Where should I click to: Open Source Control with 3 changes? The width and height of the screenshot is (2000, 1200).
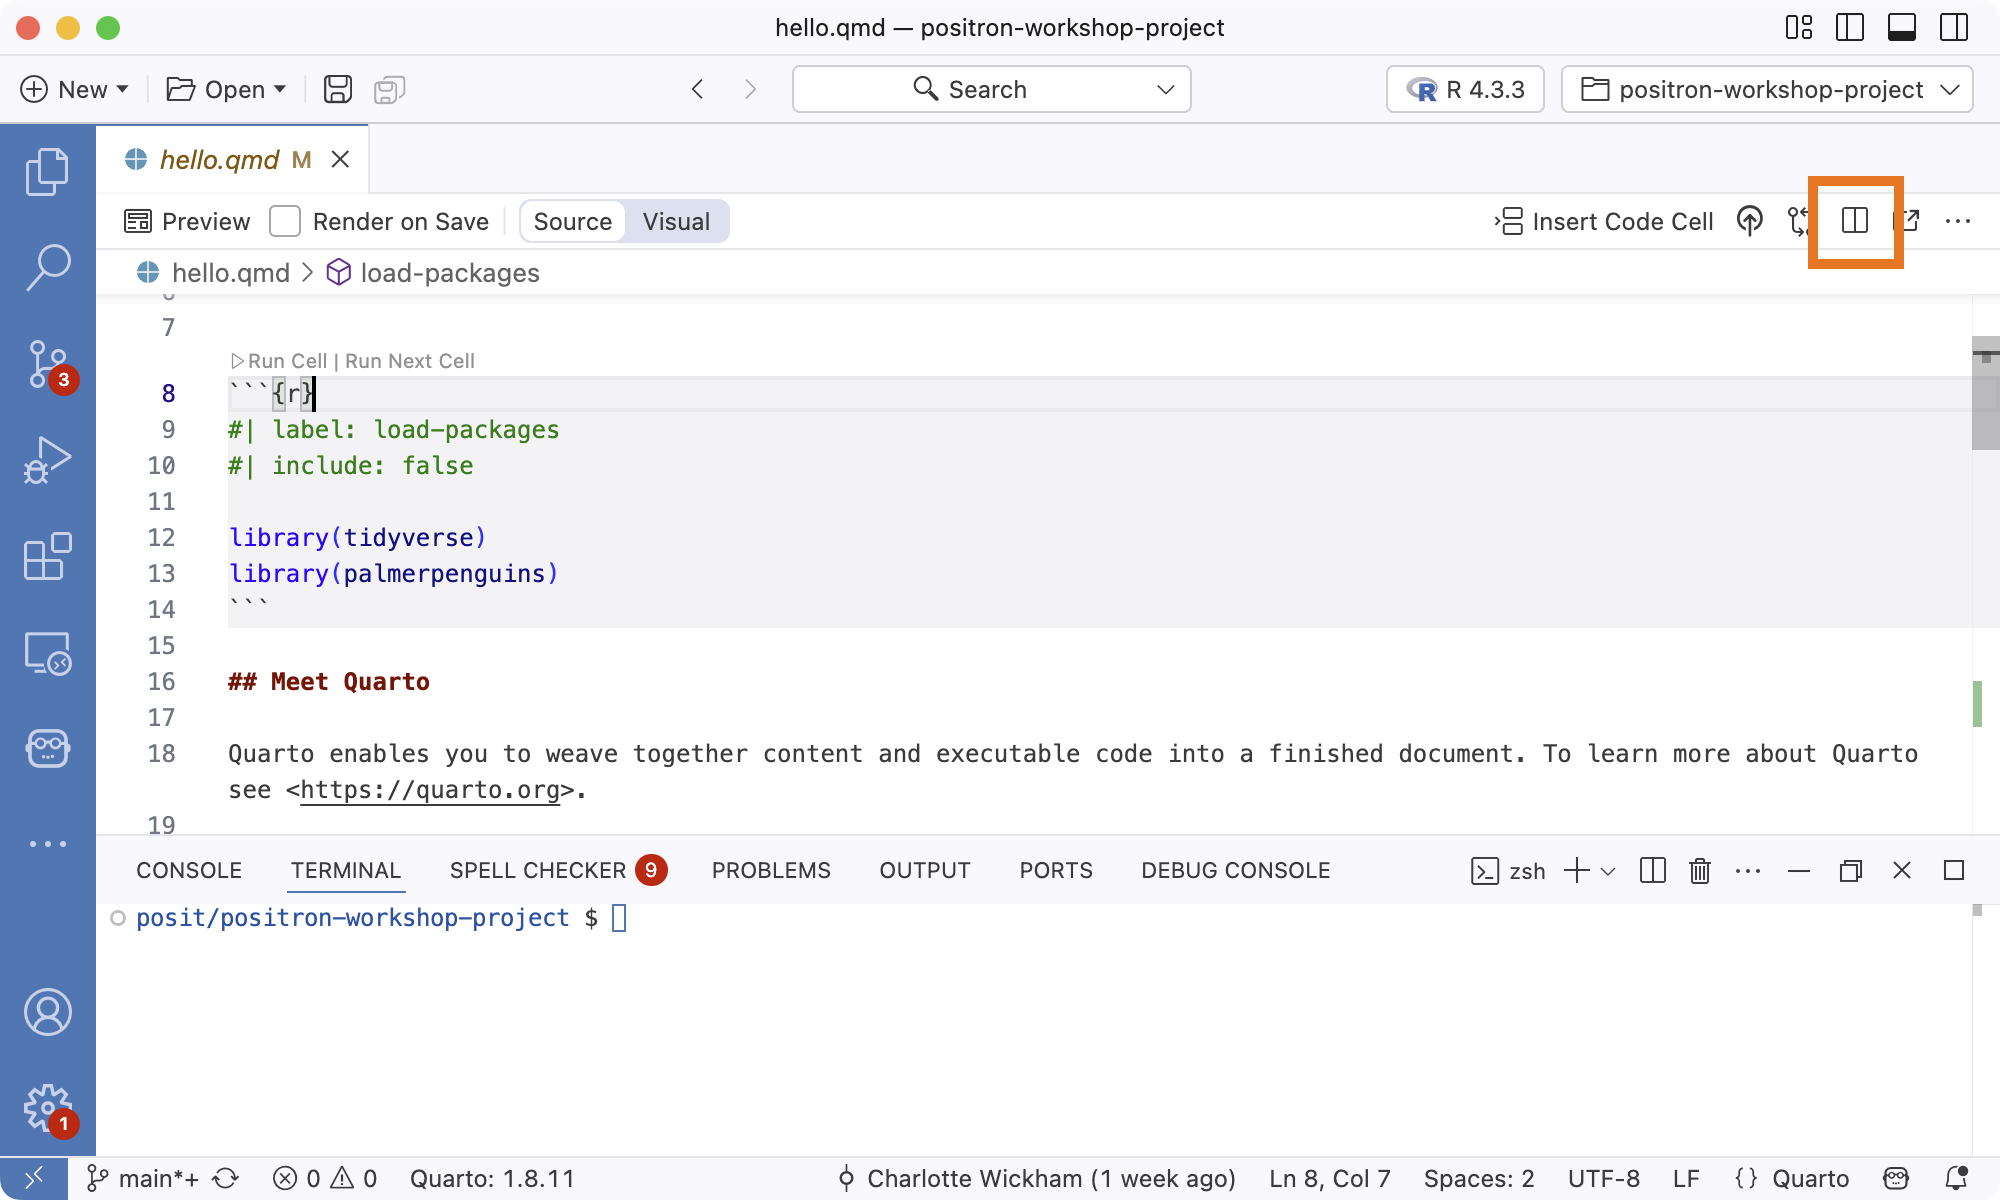pos(47,365)
